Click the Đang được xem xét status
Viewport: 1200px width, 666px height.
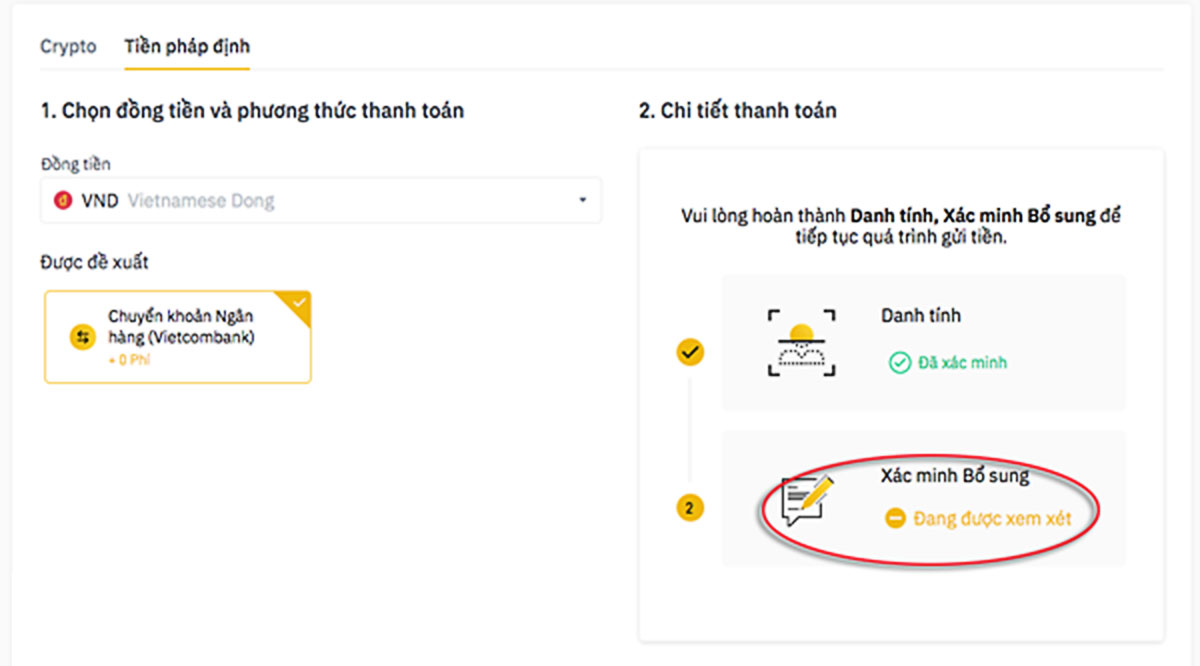click(x=992, y=519)
